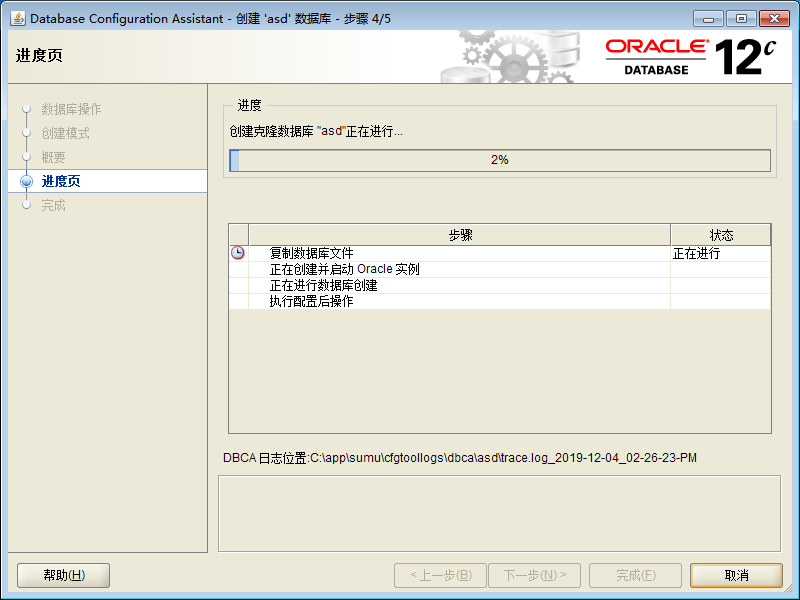
Task: Select 正在创建并启动 Oracle 实例 row
Action: tap(500, 269)
